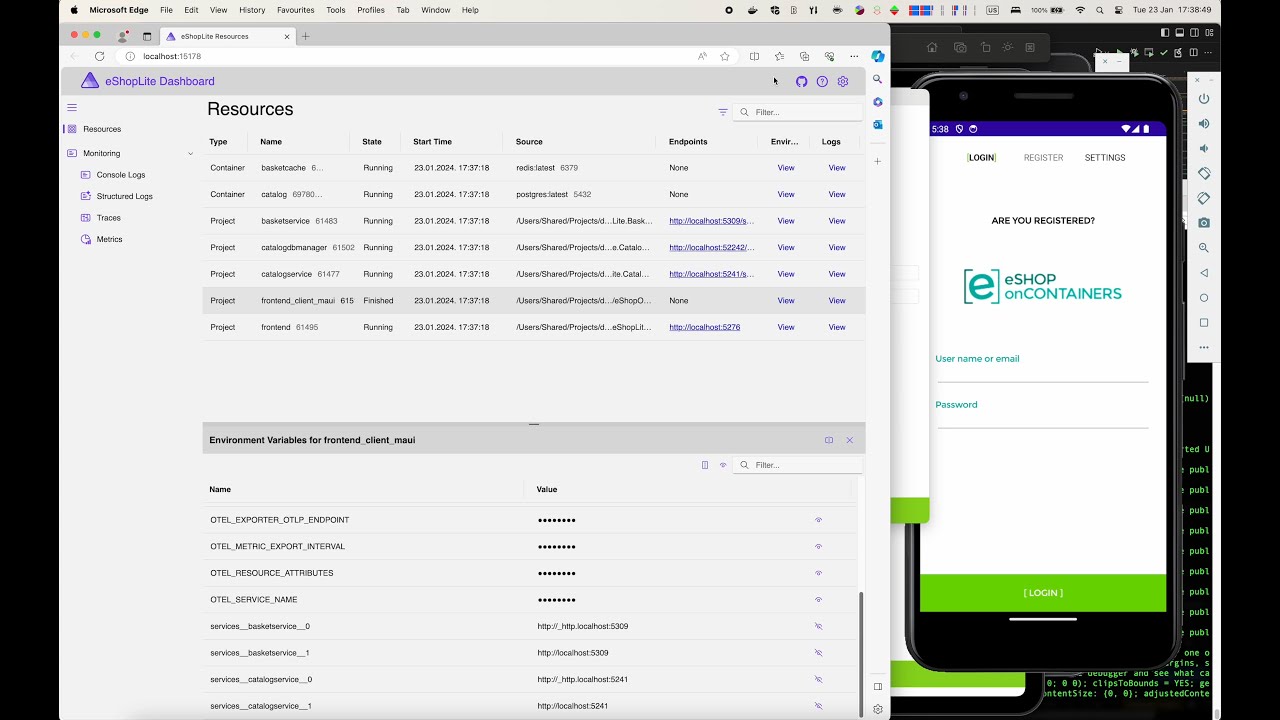Click the Console Logs sidebar icon

click(86, 175)
